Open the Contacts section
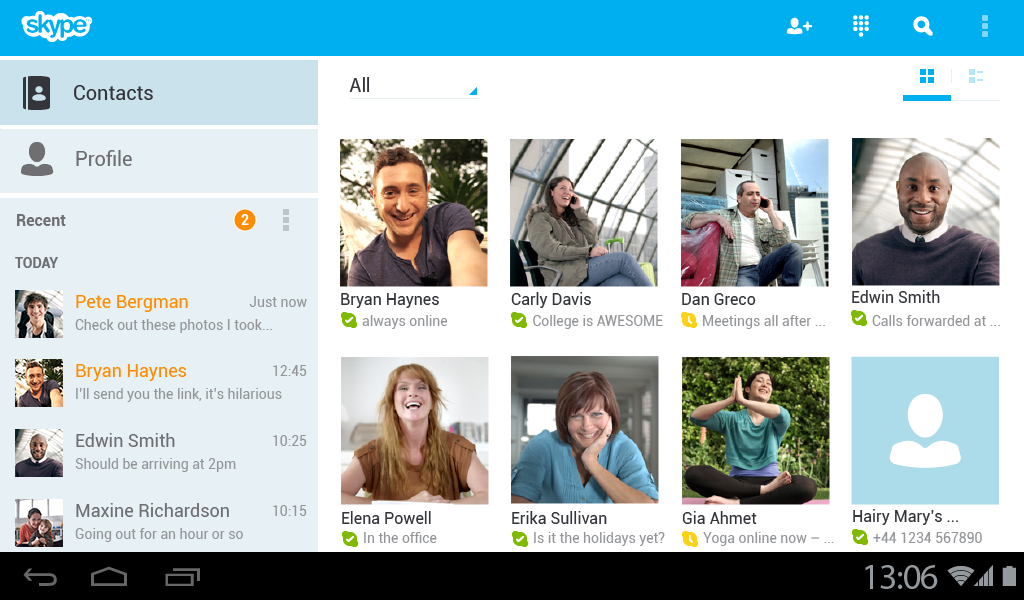This screenshot has width=1024, height=600. pos(159,93)
